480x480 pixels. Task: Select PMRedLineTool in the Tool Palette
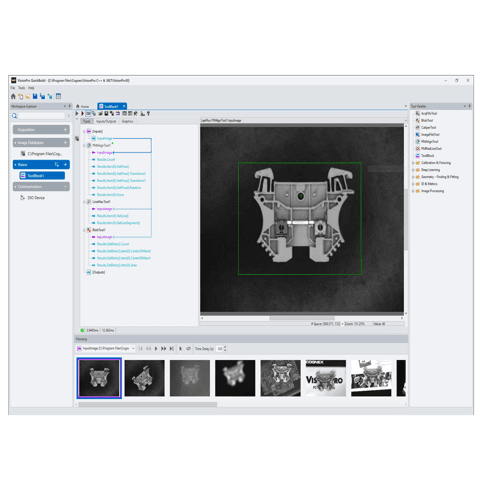pyautogui.click(x=429, y=148)
